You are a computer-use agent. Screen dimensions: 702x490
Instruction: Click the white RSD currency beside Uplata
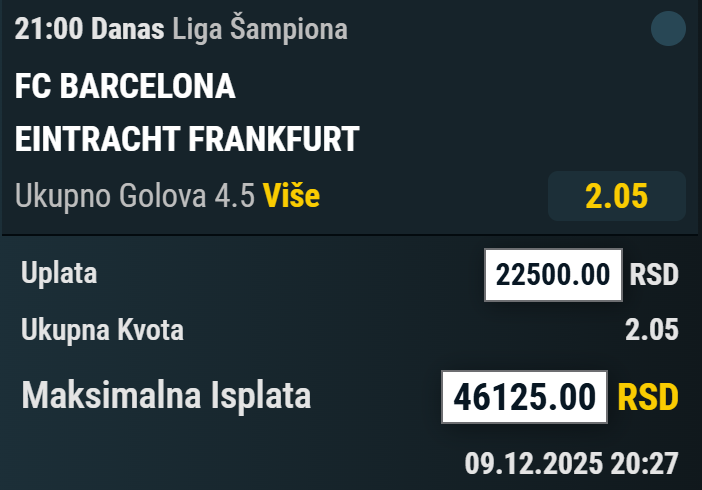(x=654, y=274)
